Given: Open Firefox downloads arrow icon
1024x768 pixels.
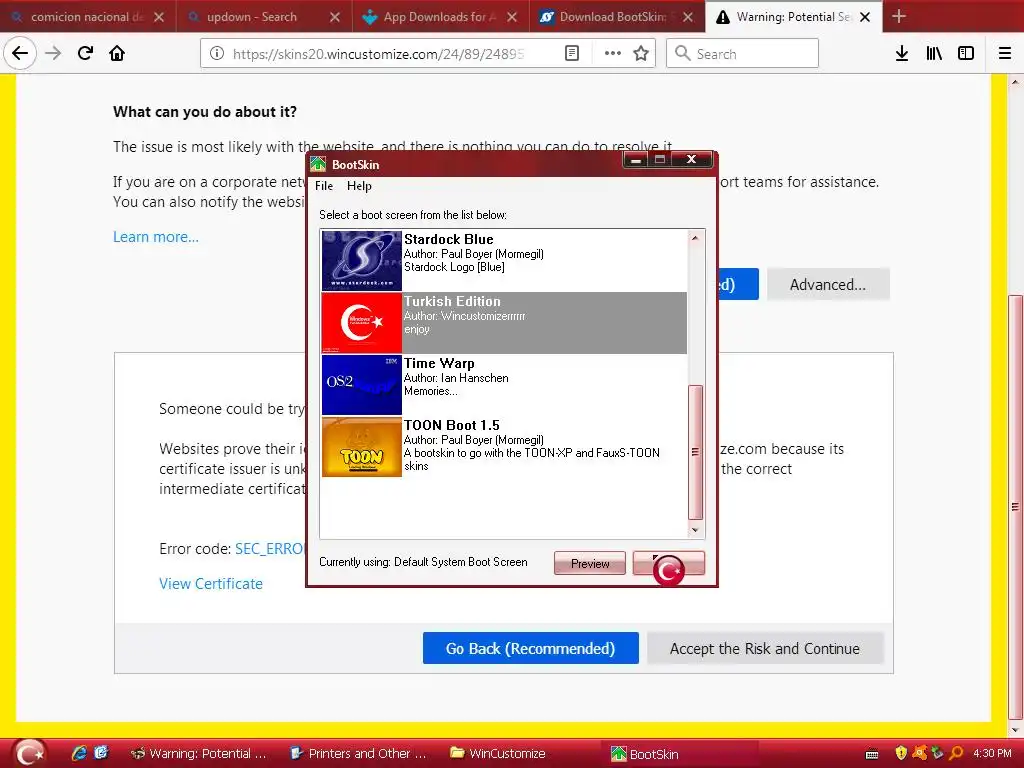Looking at the screenshot, I should tap(902, 54).
